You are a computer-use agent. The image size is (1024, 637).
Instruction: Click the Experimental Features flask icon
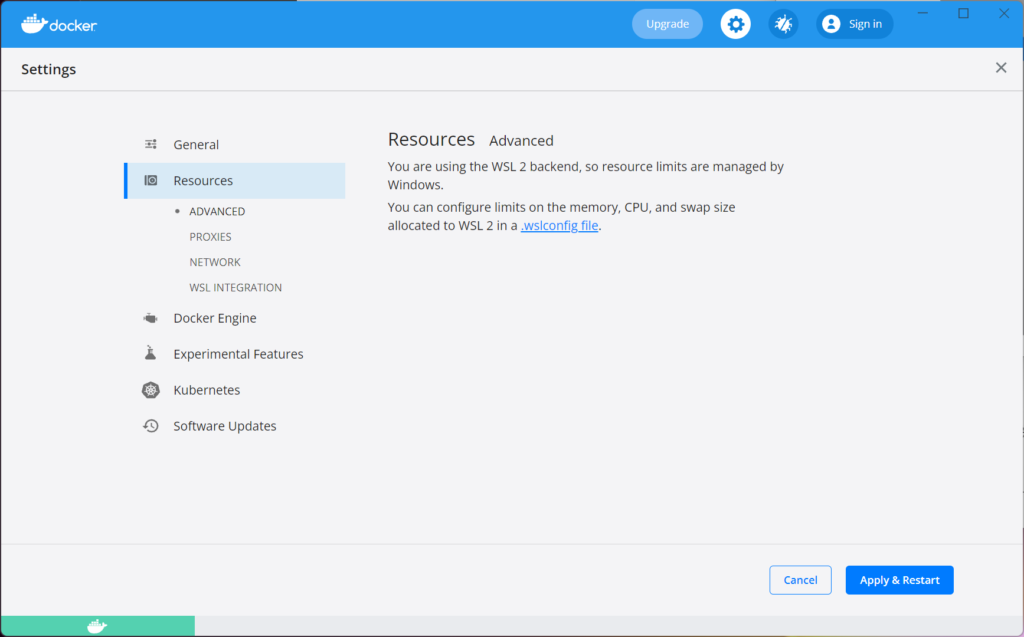click(x=150, y=353)
